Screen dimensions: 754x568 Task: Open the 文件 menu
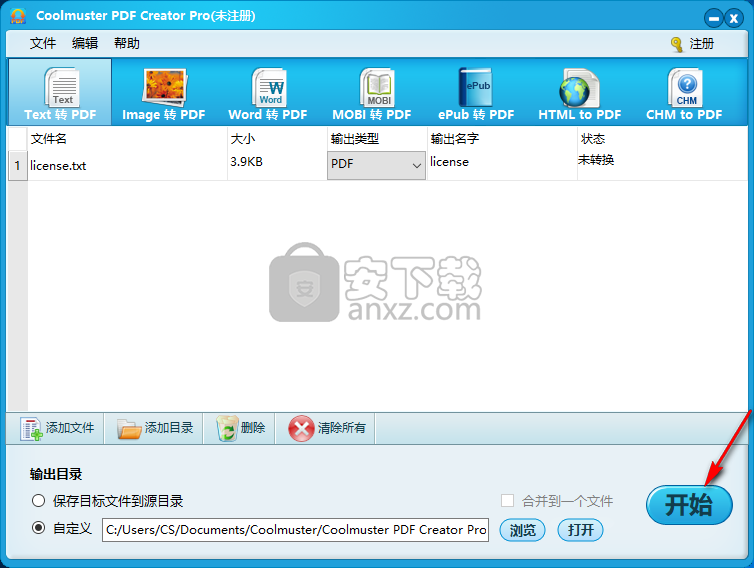[43, 43]
